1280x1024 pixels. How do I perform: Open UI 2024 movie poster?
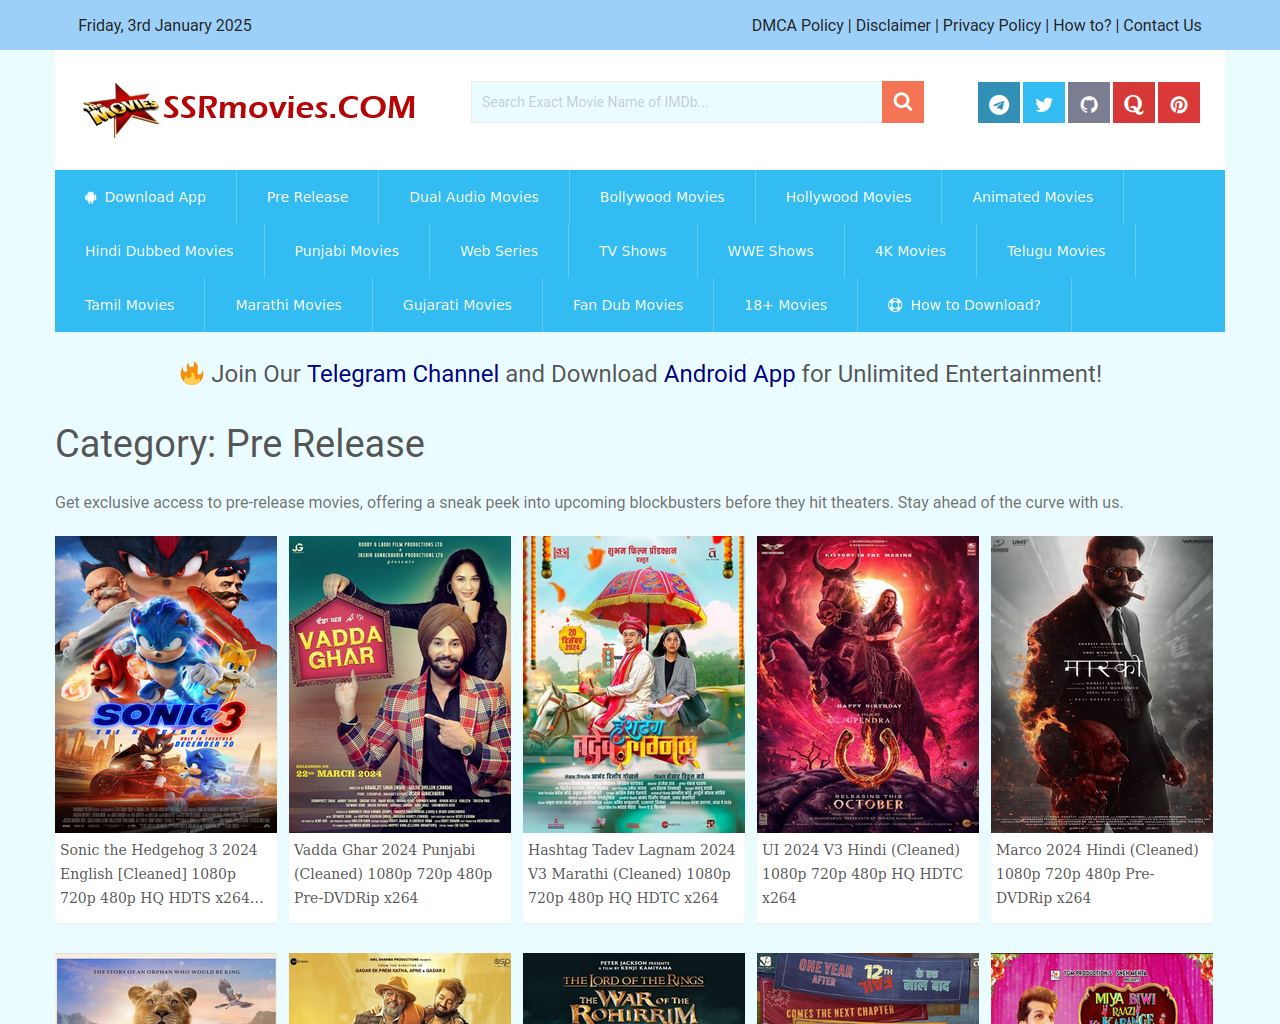coord(868,684)
